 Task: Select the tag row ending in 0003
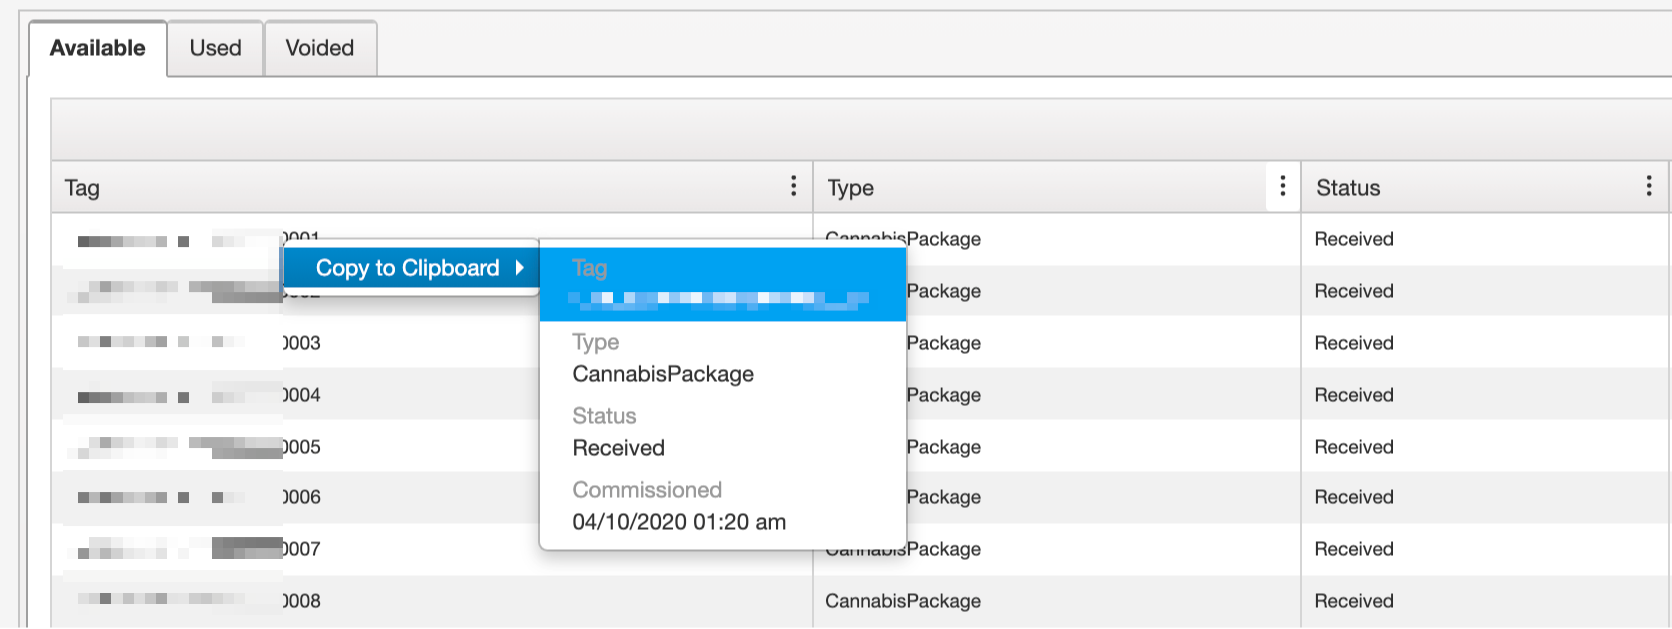tap(200, 343)
